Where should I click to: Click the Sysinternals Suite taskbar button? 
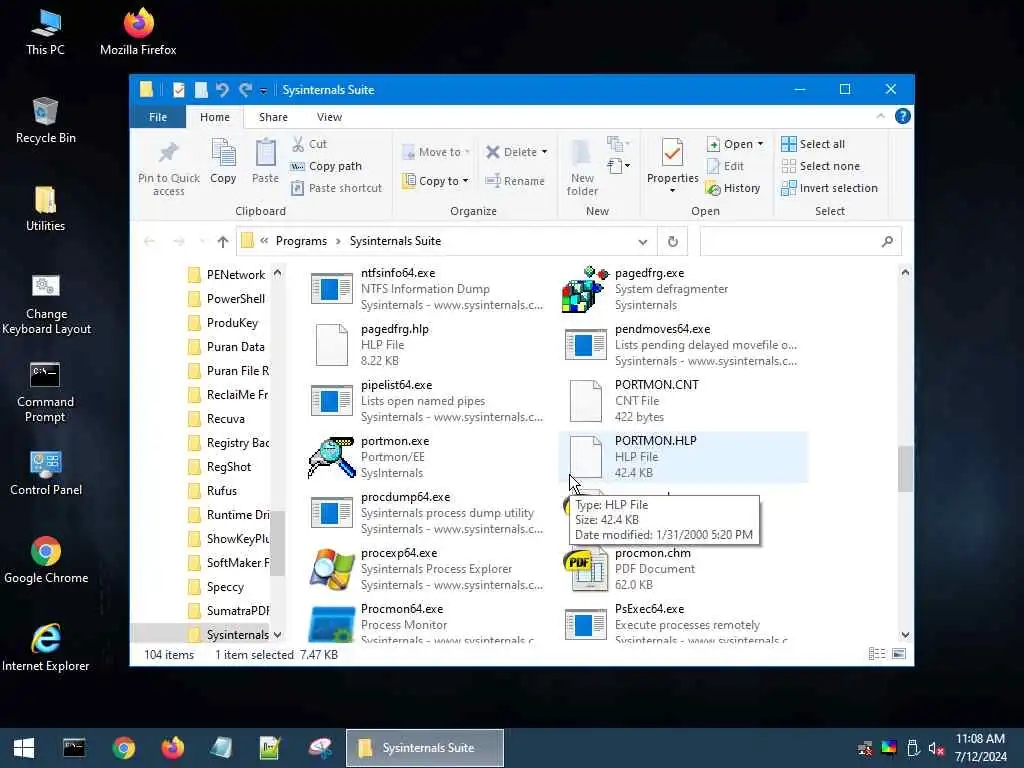(424, 748)
